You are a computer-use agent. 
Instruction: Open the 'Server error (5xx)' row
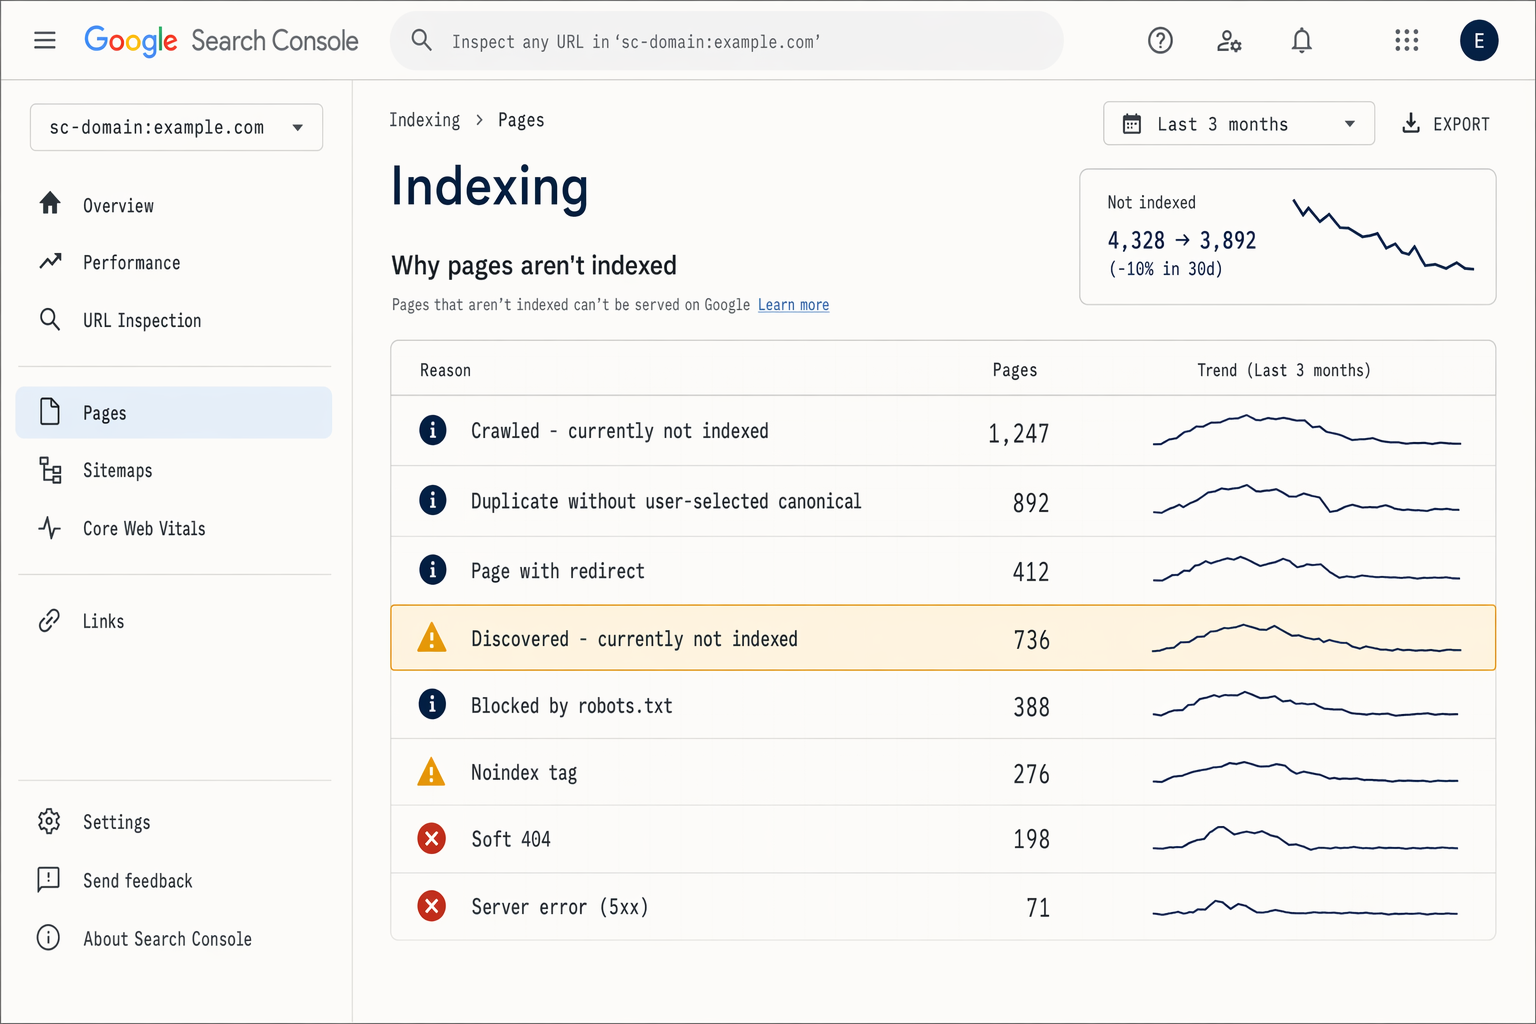943,907
